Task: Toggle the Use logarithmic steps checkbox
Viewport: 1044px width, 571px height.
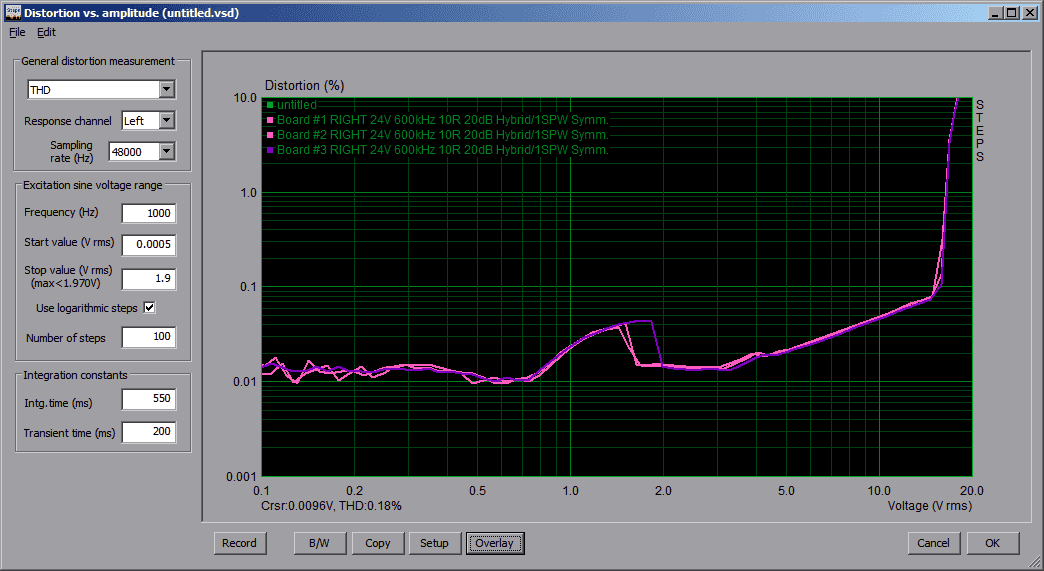Action: 150,308
